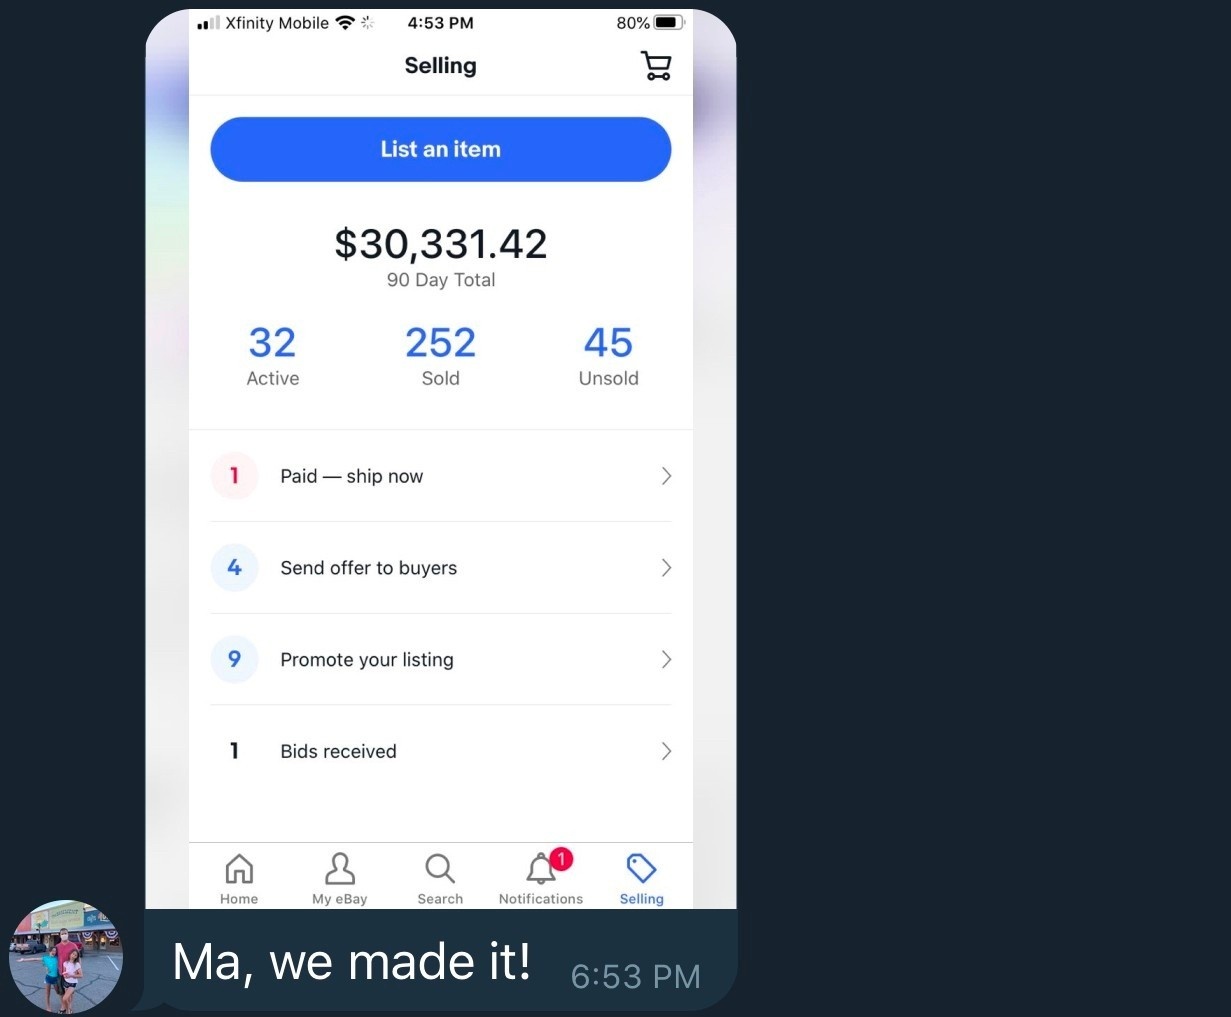The width and height of the screenshot is (1231, 1017).
Task: Open the Notifications bell icon
Action: 540,870
